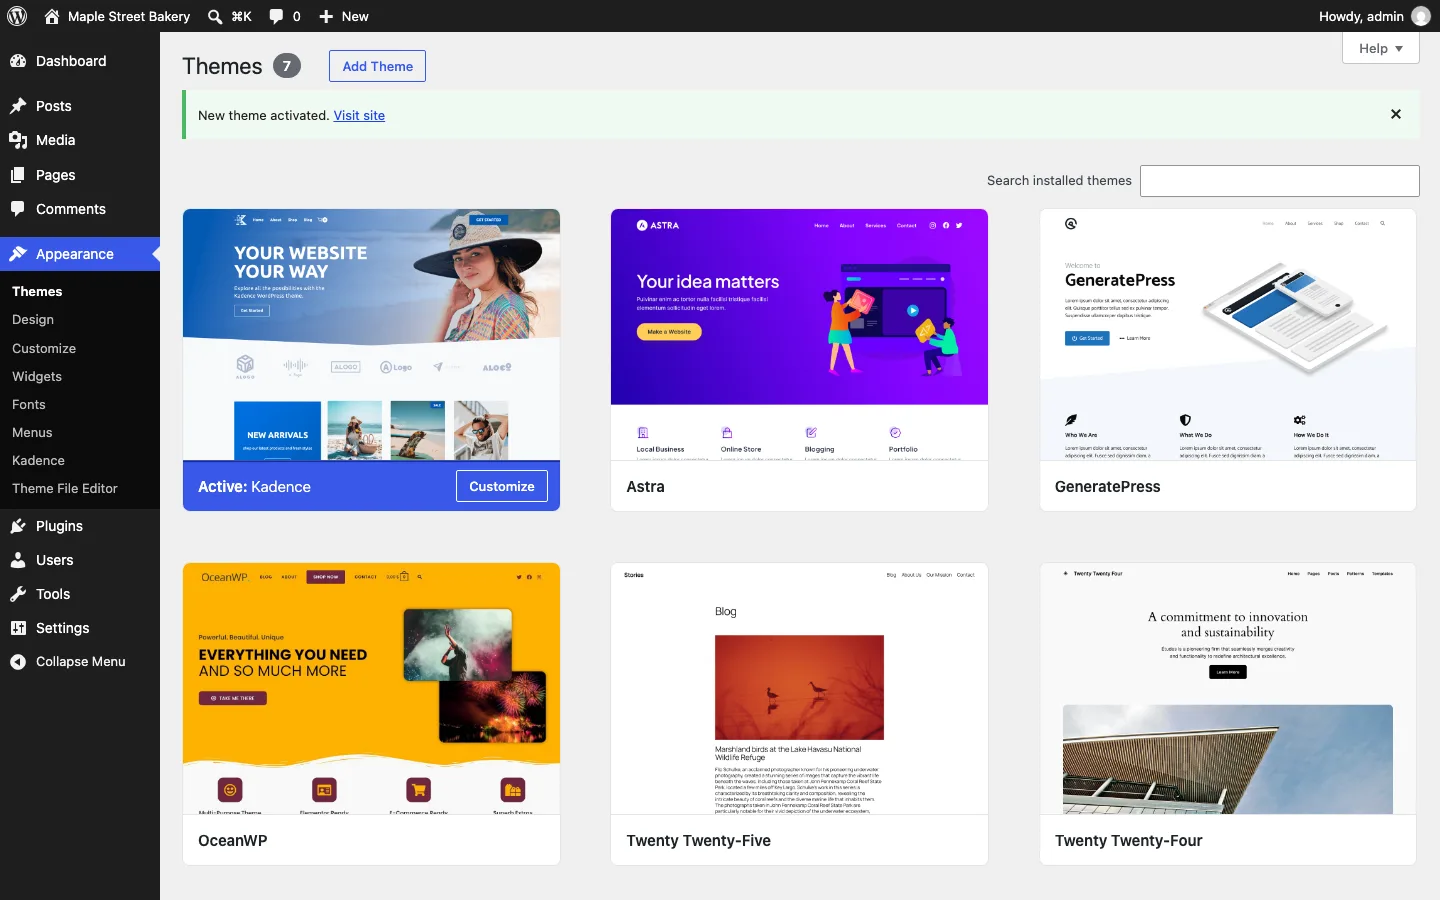Click the New label in admin bar
Image resolution: width=1440 pixels, height=900 pixels.
point(355,16)
